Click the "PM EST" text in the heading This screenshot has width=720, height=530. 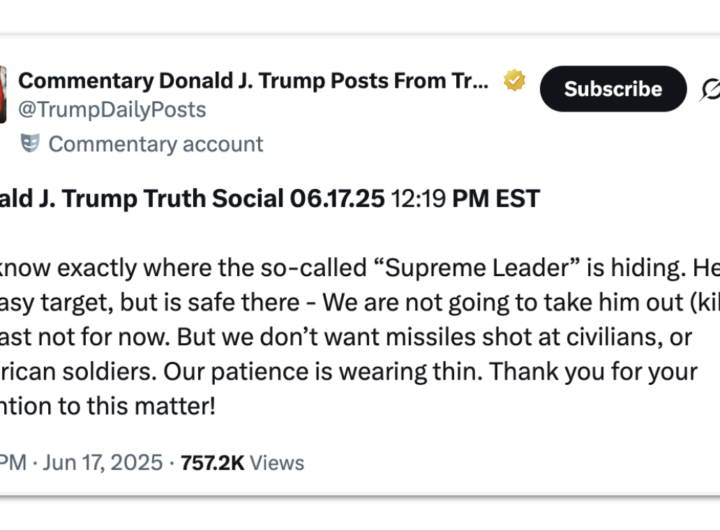coord(496,198)
